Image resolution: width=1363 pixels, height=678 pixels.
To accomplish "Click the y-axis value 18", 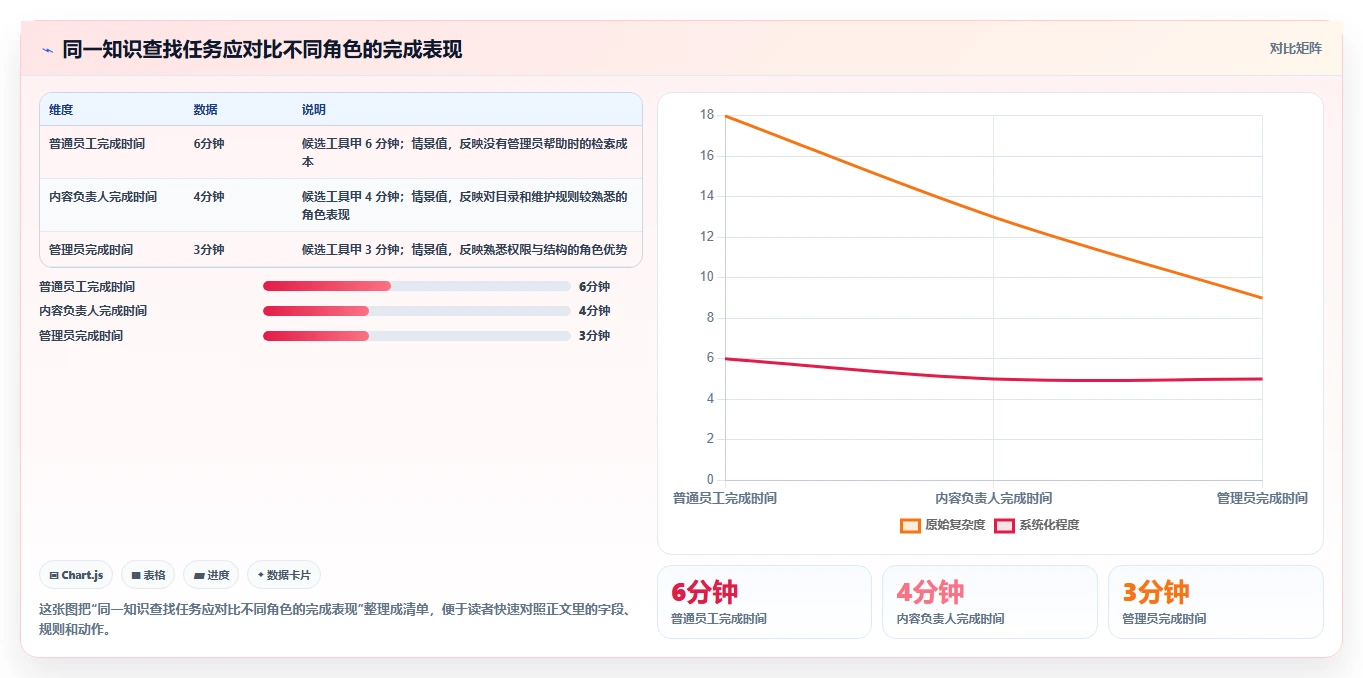I will [707, 115].
